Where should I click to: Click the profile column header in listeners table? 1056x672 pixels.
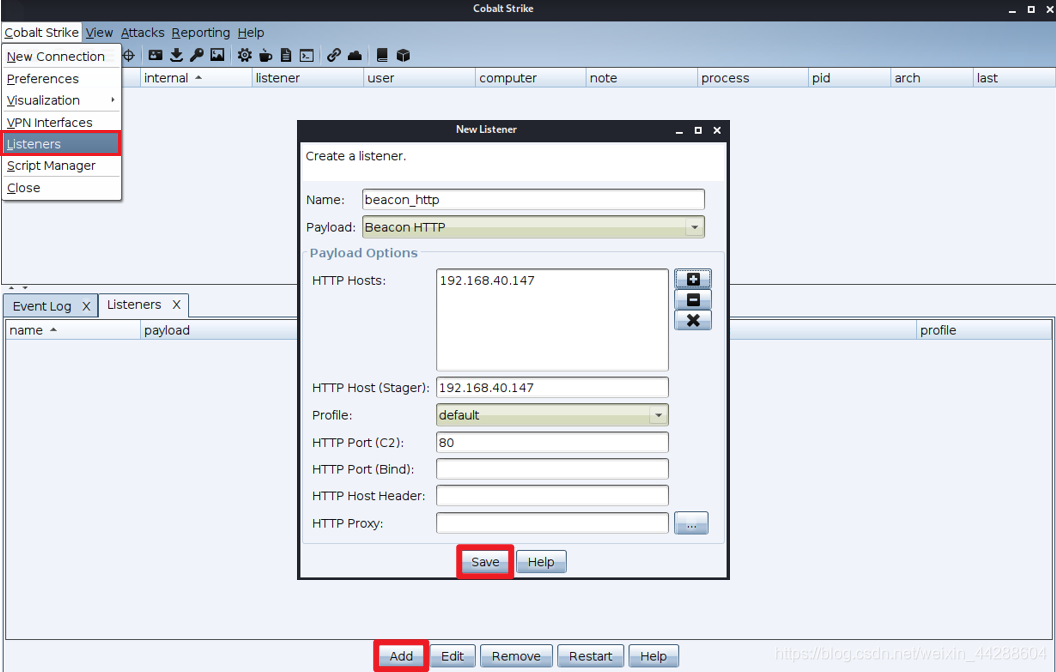pos(984,330)
